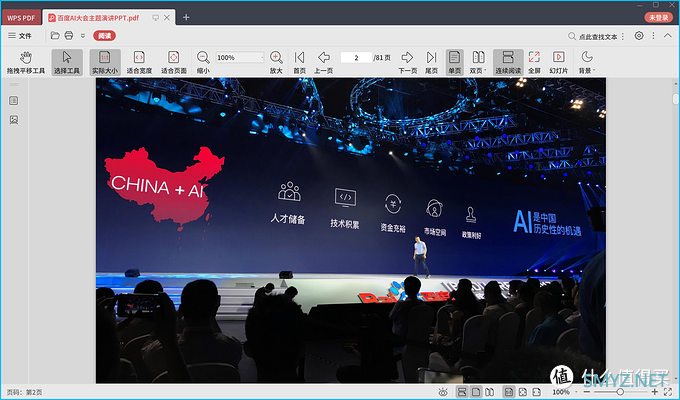
Task: Go to 下一页 next page
Action: click(407, 62)
